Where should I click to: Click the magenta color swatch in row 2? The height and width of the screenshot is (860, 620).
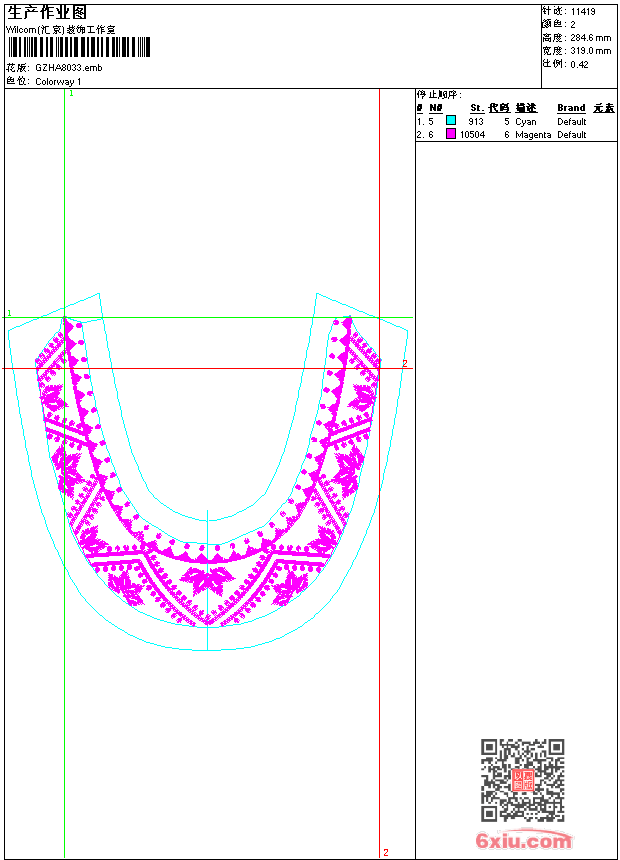(x=451, y=133)
